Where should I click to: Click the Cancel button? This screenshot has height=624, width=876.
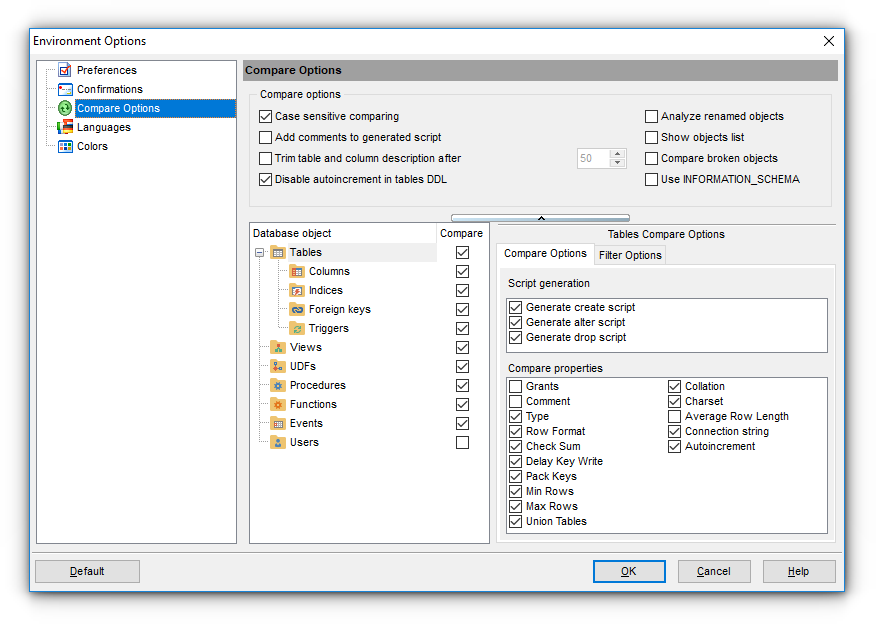click(x=714, y=571)
